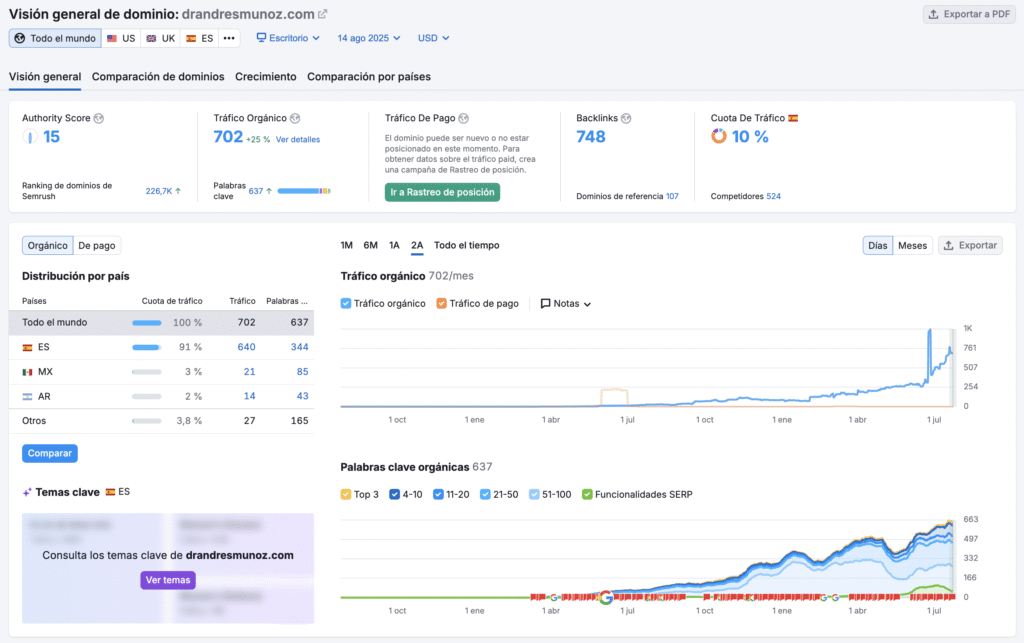The image size is (1024, 643).
Task: Uncheck the Top 3 keywords checkbox
Action: tap(346, 493)
